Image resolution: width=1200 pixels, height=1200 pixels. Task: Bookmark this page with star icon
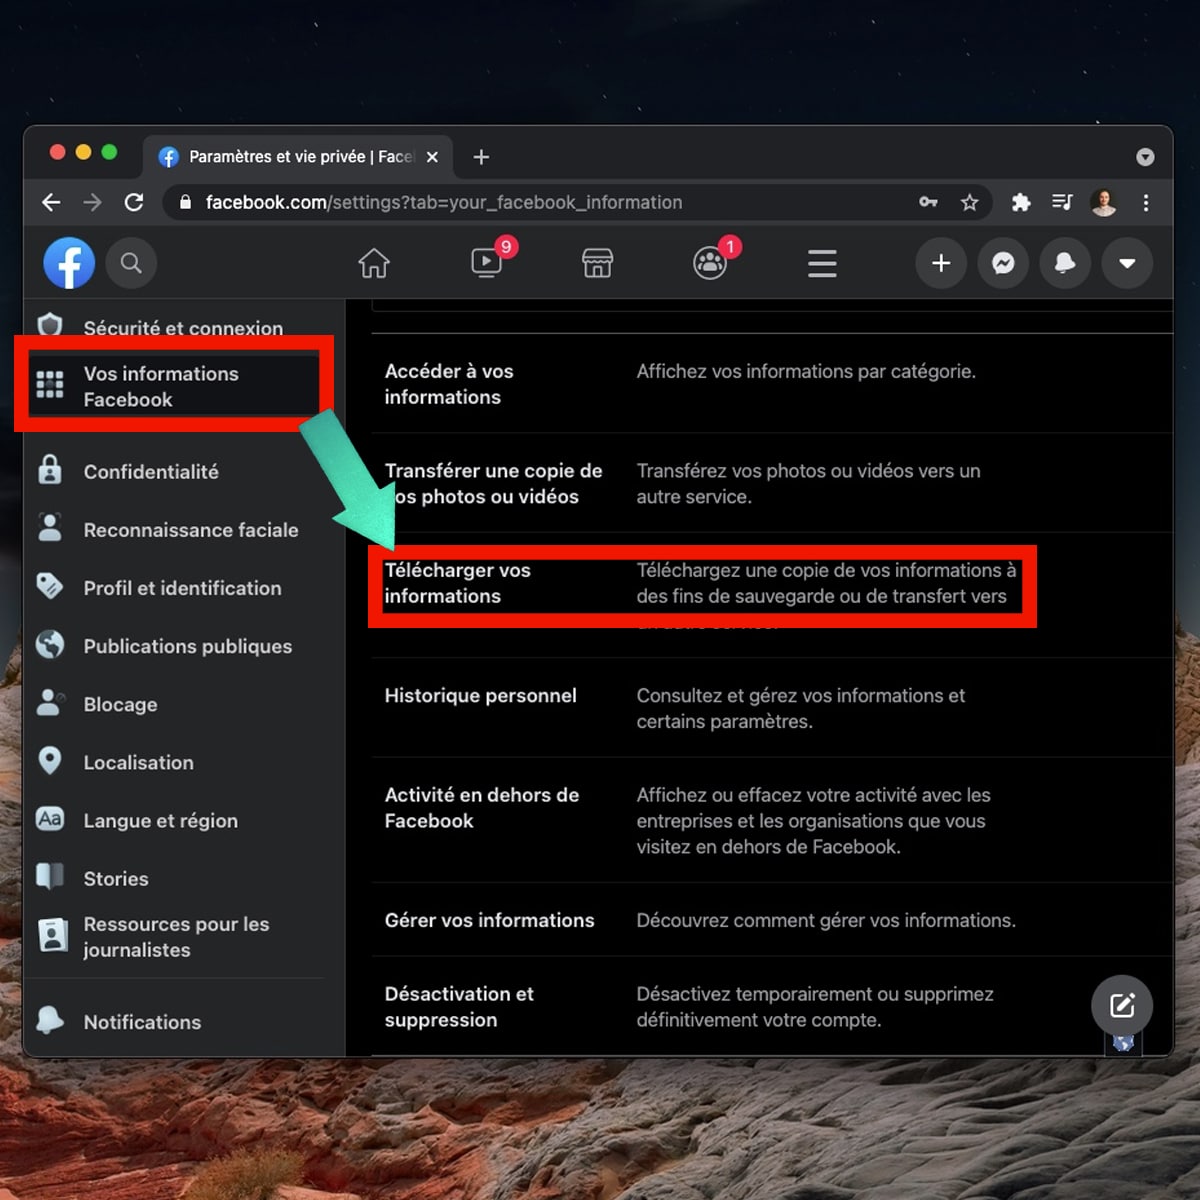(969, 202)
